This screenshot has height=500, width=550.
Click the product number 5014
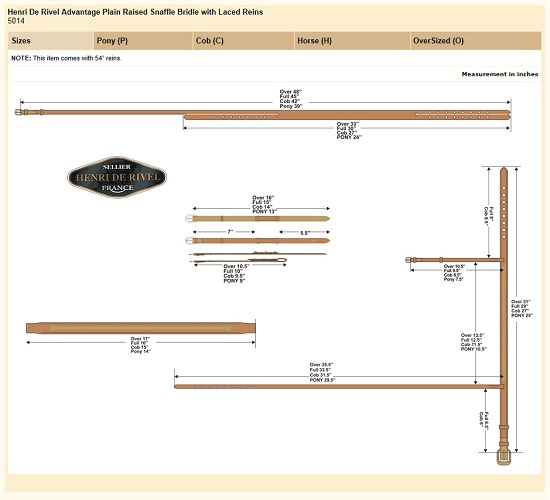(x=16, y=21)
